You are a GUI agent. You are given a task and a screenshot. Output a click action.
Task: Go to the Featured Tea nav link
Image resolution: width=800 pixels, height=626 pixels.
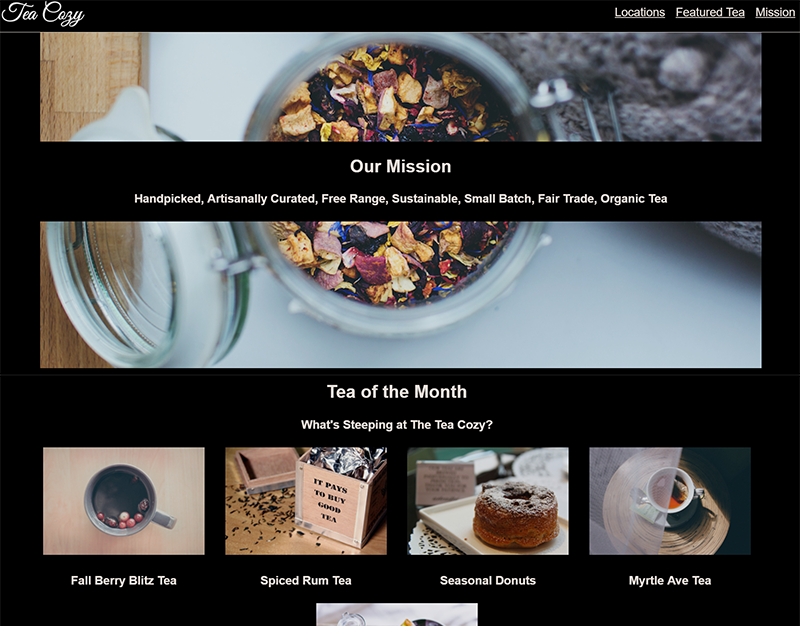coord(710,12)
